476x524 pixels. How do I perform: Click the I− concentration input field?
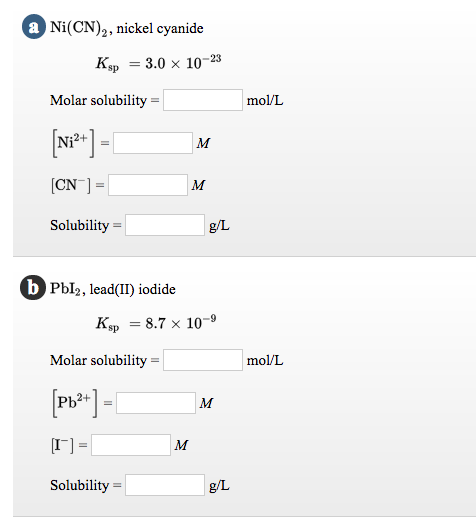(x=131, y=445)
